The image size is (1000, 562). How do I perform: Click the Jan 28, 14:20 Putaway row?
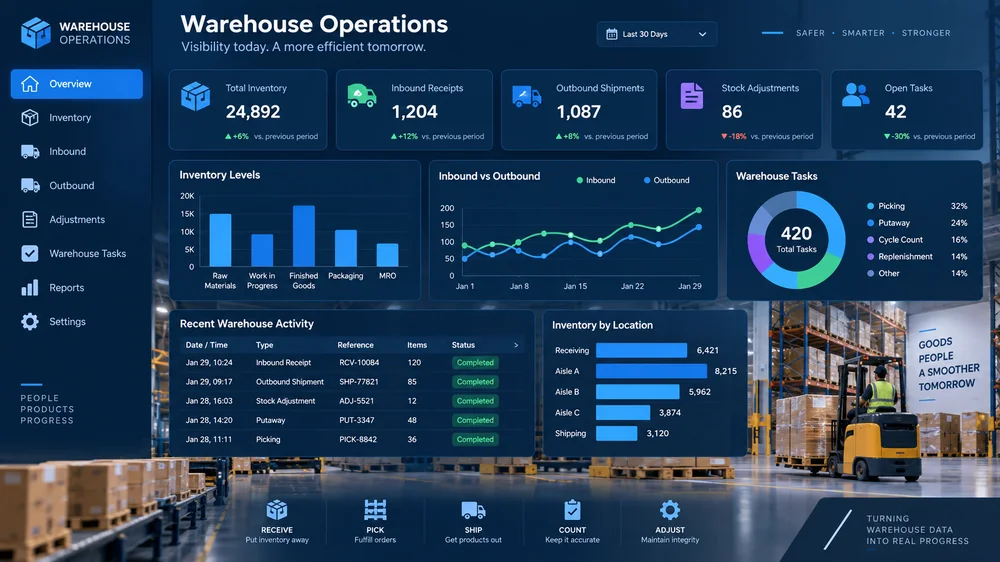coord(351,420)
